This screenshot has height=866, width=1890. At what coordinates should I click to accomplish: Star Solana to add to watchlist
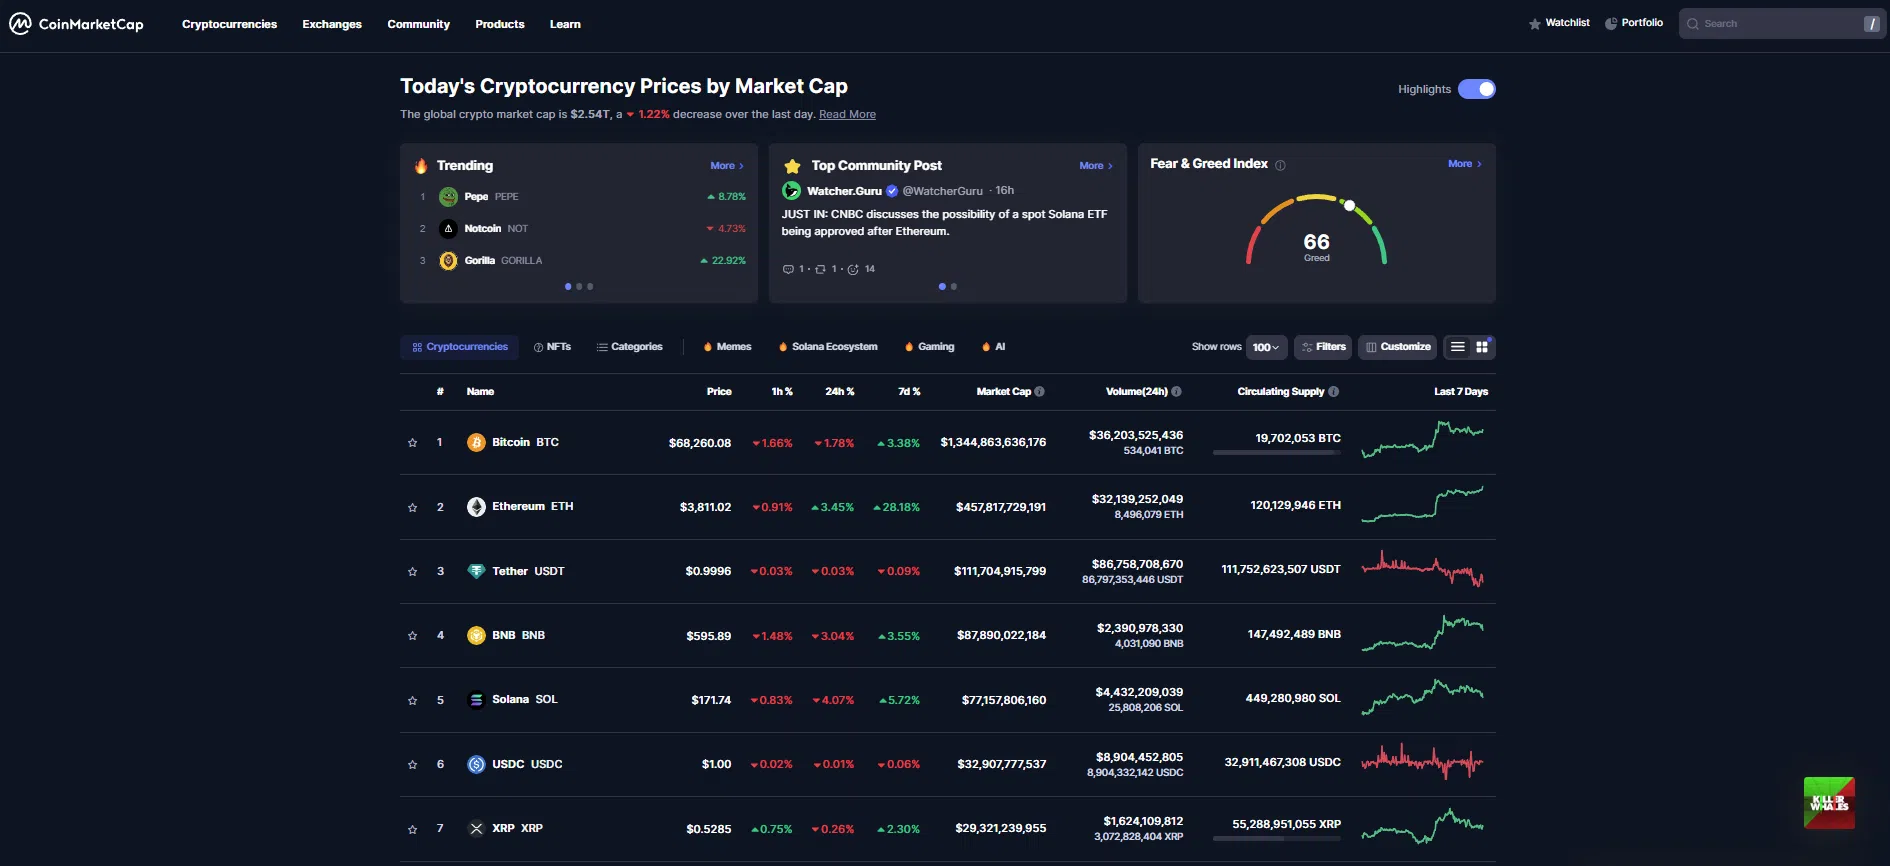pos(412,701)
